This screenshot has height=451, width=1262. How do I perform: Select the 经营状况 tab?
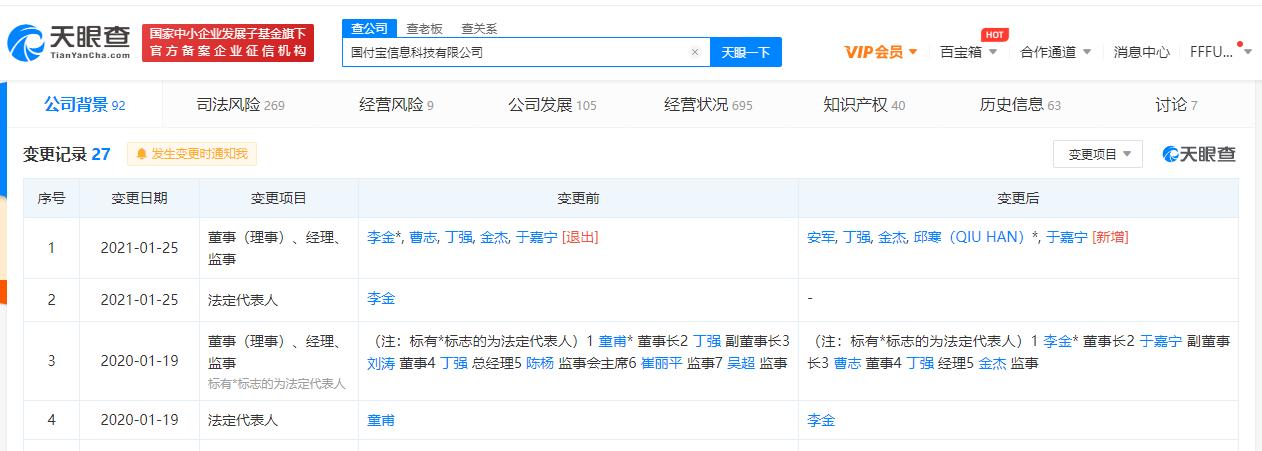[x=708, y=104]
